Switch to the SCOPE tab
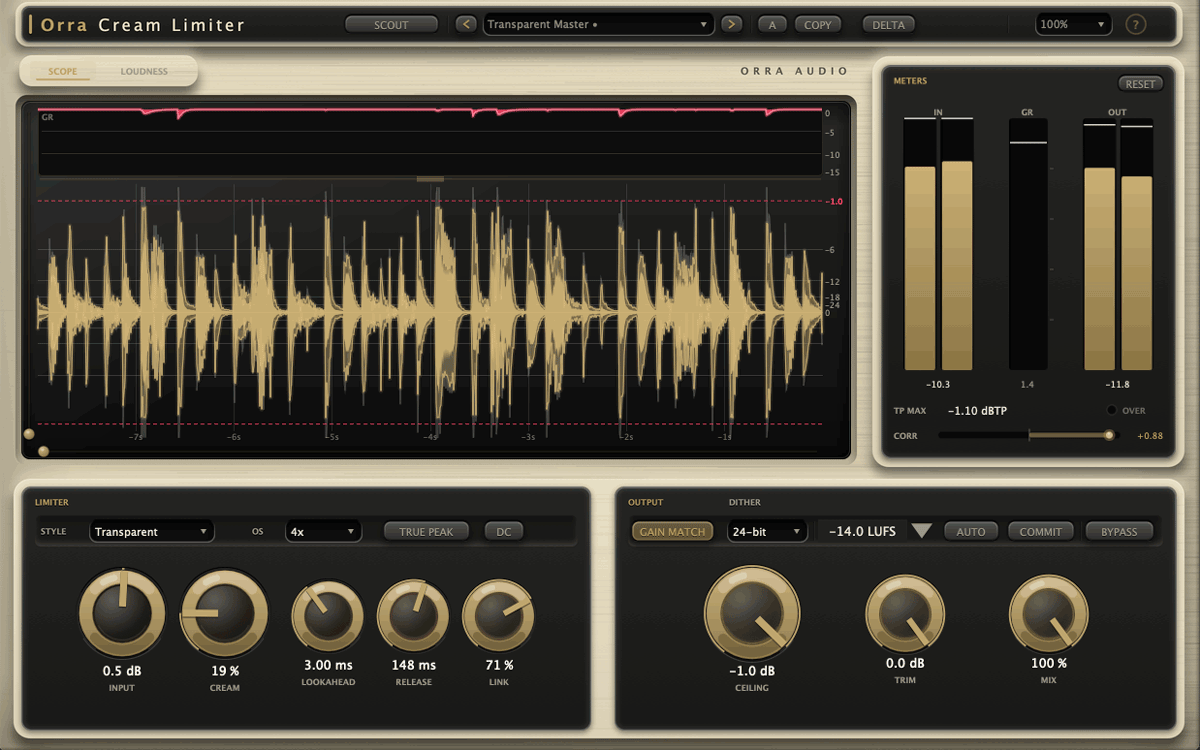 pos(63,72)
